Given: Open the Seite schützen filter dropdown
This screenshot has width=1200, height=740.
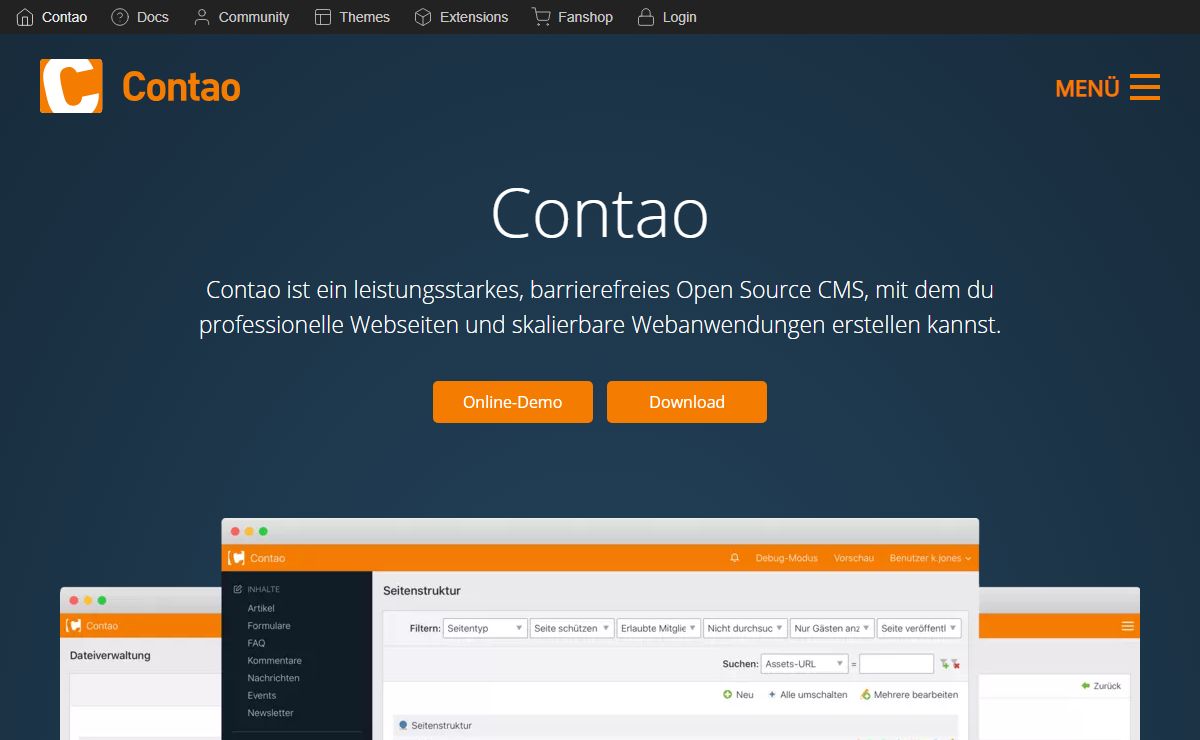Looking at the screenshot, I should point(571,628).
